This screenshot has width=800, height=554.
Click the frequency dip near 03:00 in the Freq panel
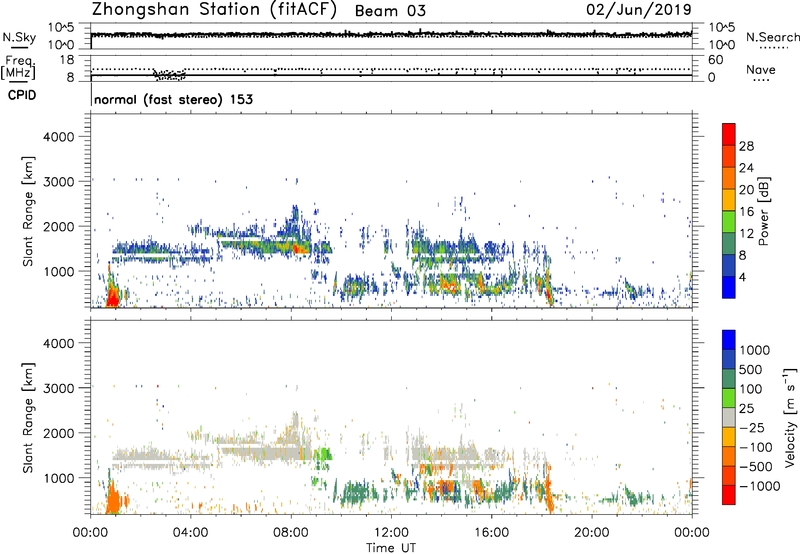pos(170,75)
